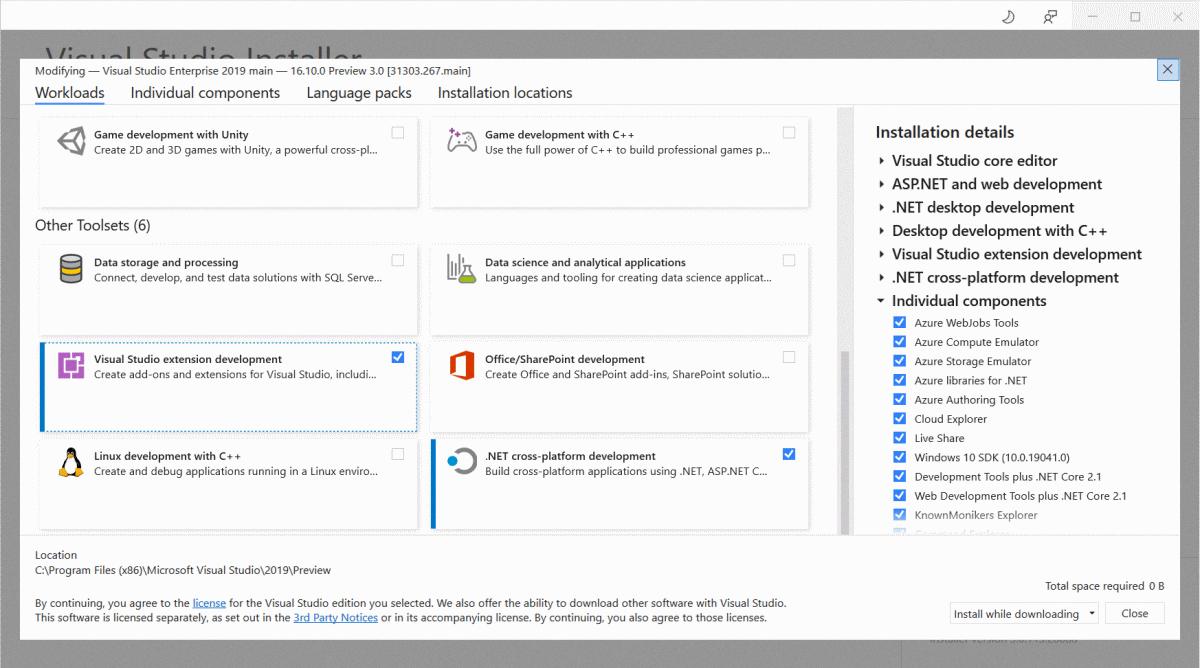Image resolution: width=1200 pixels, height=668 pixels.
Task: Click the Installation details heading
Action: [945, 132]
